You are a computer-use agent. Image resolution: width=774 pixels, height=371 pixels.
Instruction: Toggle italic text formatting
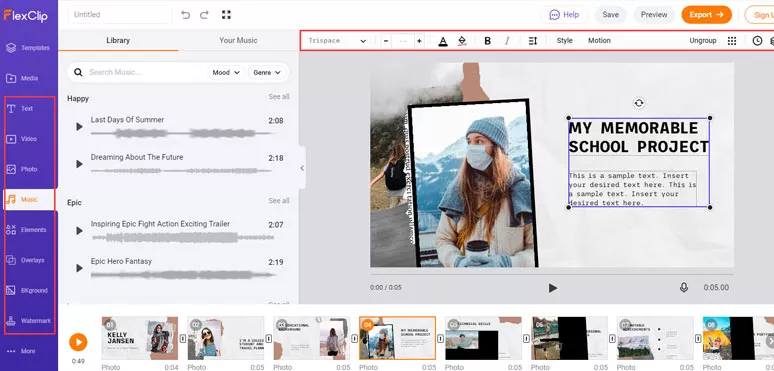tap(506, 41)
